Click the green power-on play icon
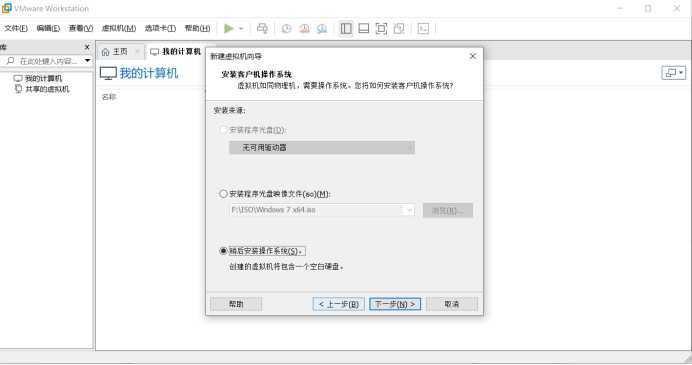The width and height of the screenshot is (692, 365). (x=228, y=29)
